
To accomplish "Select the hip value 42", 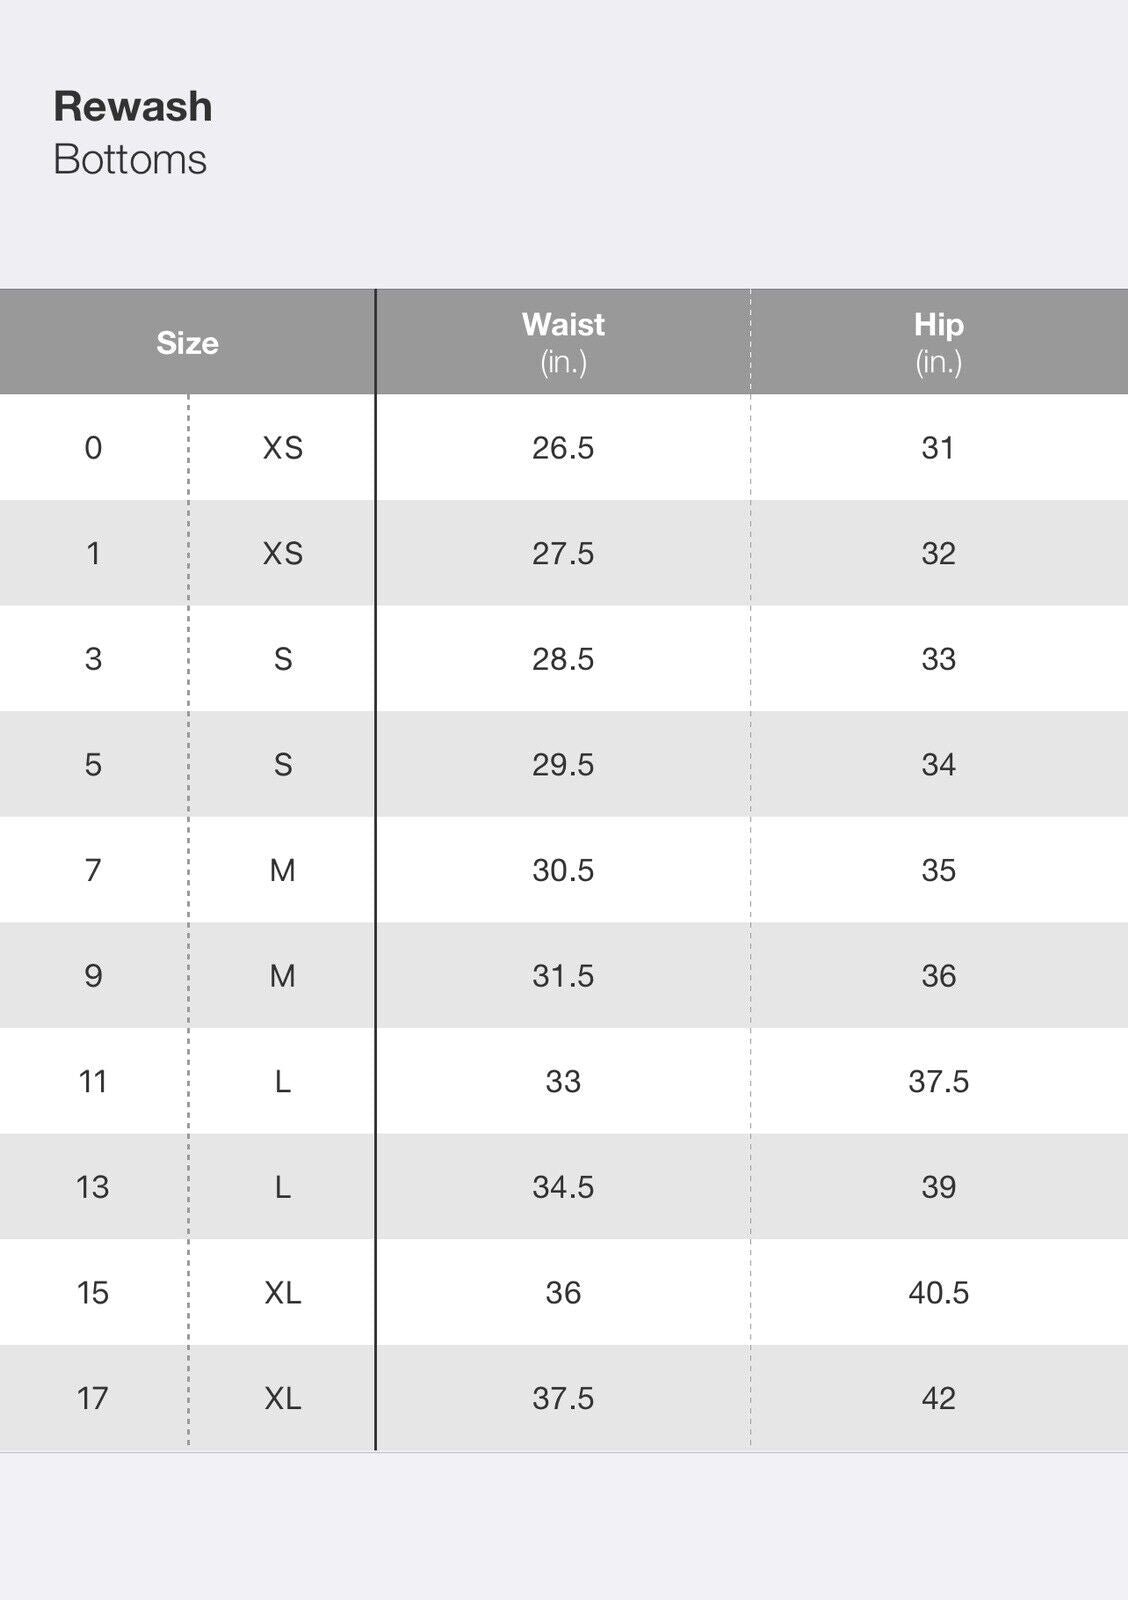I will (938, 1398).
